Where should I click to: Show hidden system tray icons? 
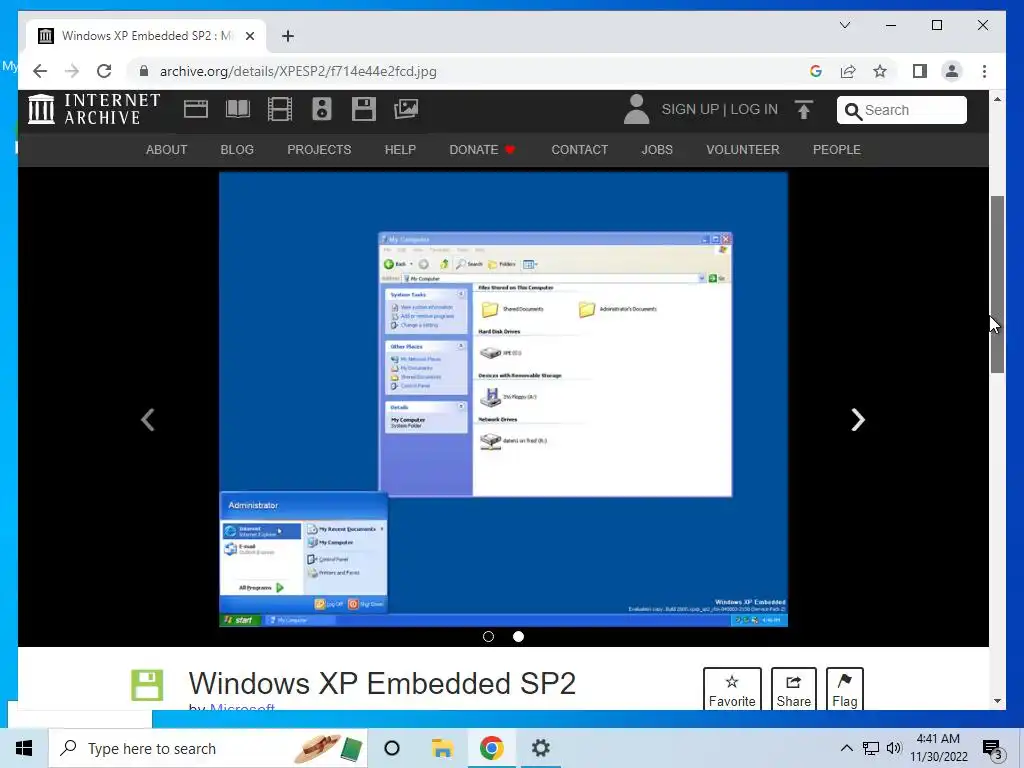pos(846,748)
